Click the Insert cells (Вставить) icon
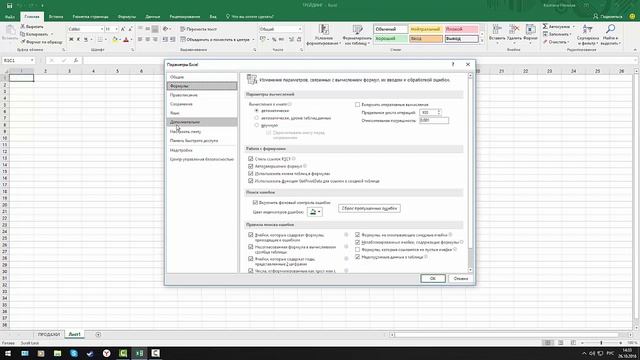This screenshot has height=360, width=640. pyautogui.click(x=497, y=29)
